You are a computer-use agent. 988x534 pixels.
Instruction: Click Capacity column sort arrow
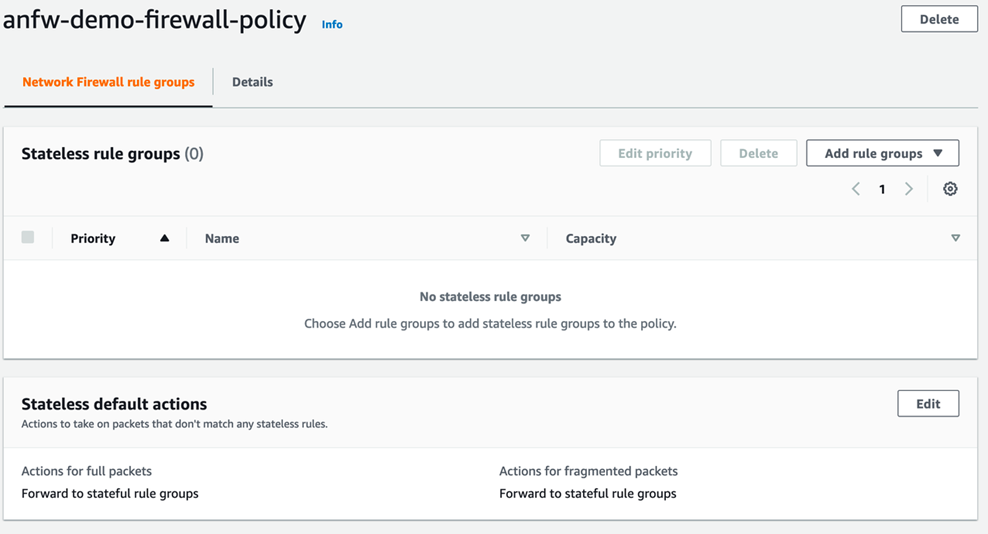pyautogui.click(x=955, y=238)
